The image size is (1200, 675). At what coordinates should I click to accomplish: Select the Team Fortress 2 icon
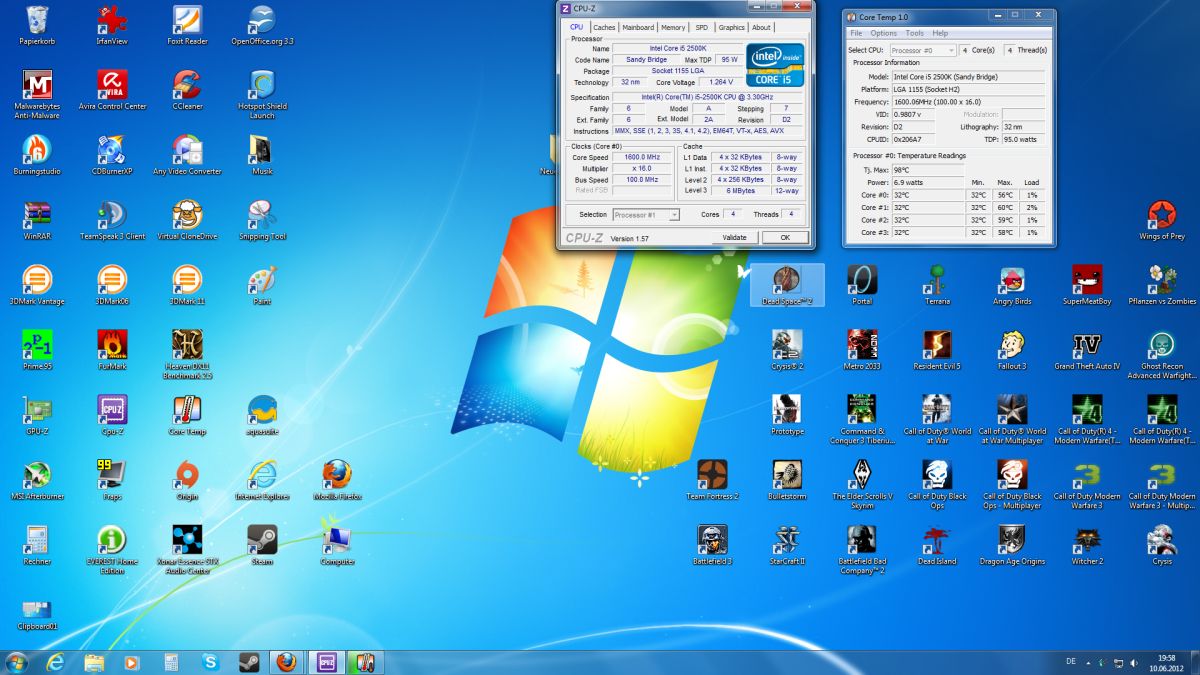click(712, 480)
